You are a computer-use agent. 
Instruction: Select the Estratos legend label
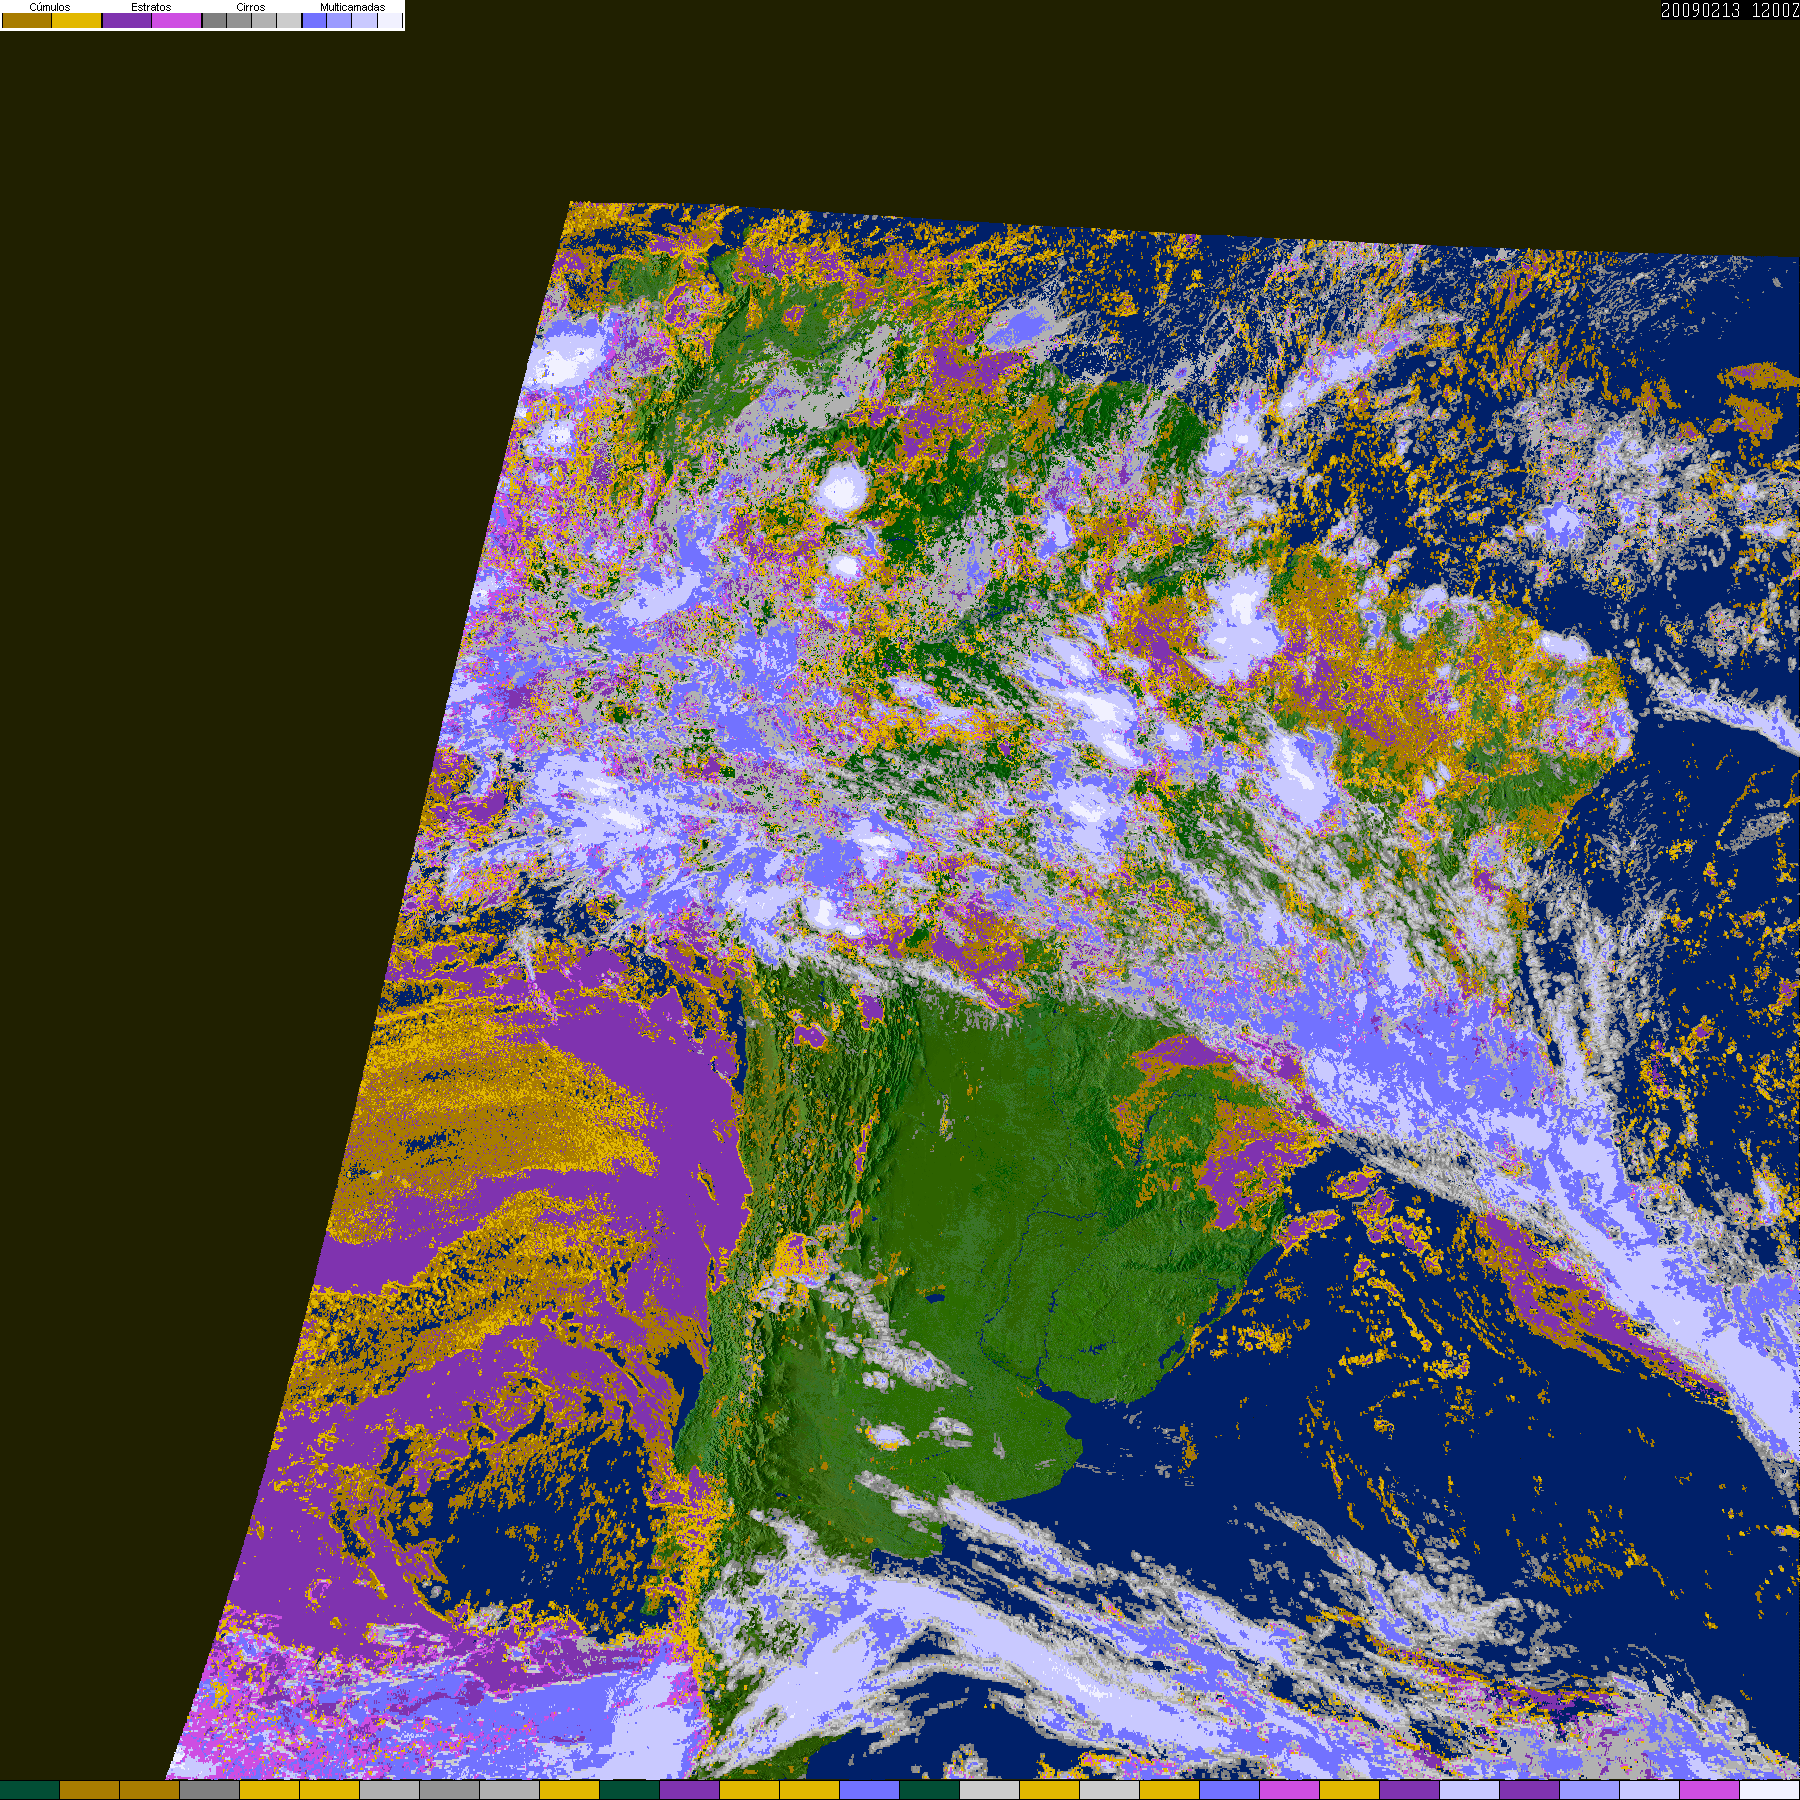(151, 7)
